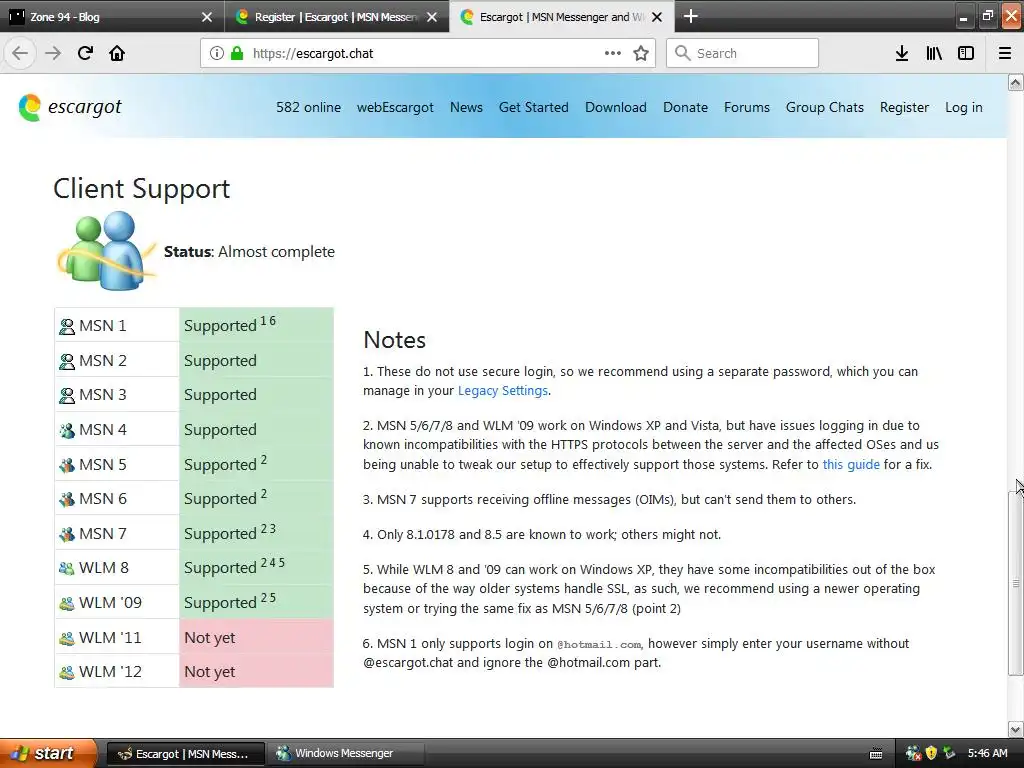Click the browser forward arrow
Viewport: 1024px width, 768px height.
pos(53,53)
